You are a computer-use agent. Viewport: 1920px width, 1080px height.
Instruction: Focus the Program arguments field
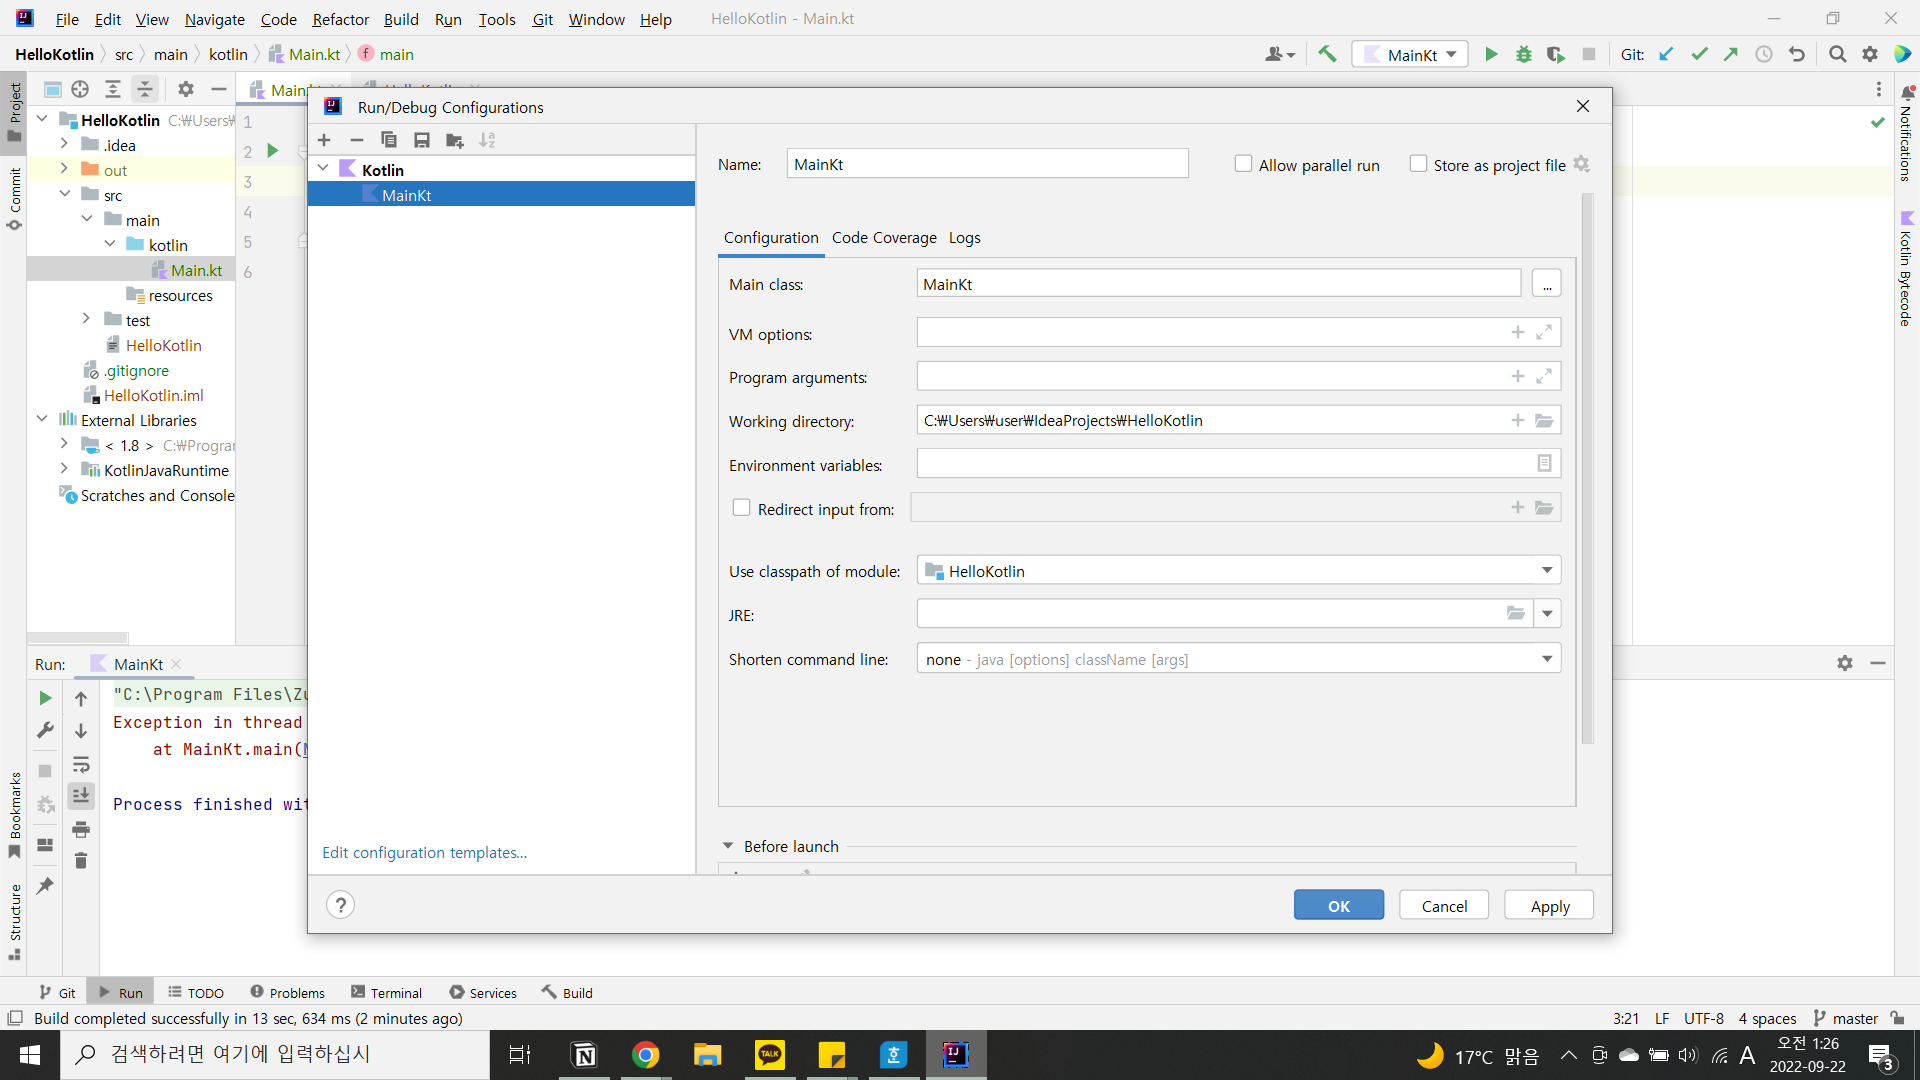tap(1238, 376)
